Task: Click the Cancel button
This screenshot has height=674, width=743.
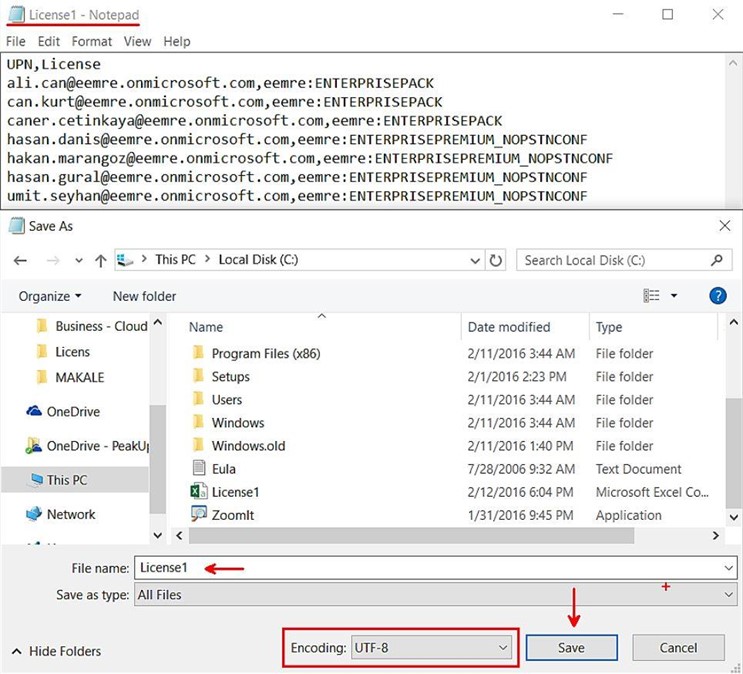Action: click(678, 648)
